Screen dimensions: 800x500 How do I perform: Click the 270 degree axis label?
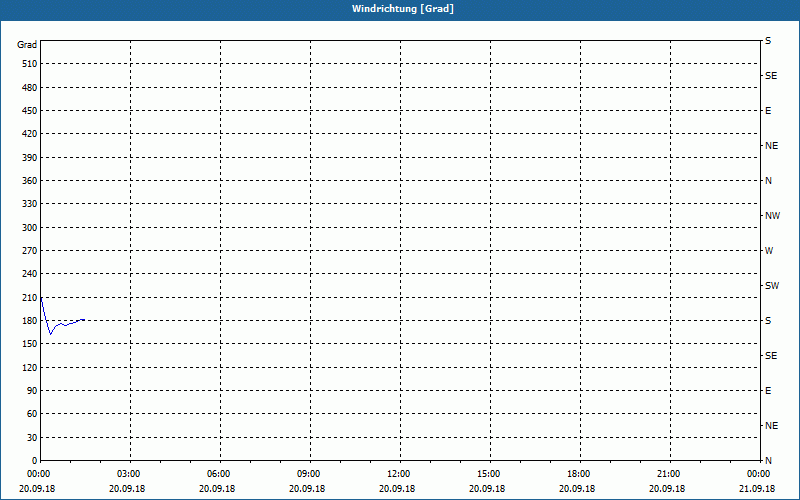pyautogui.click(x=30, y=251)
